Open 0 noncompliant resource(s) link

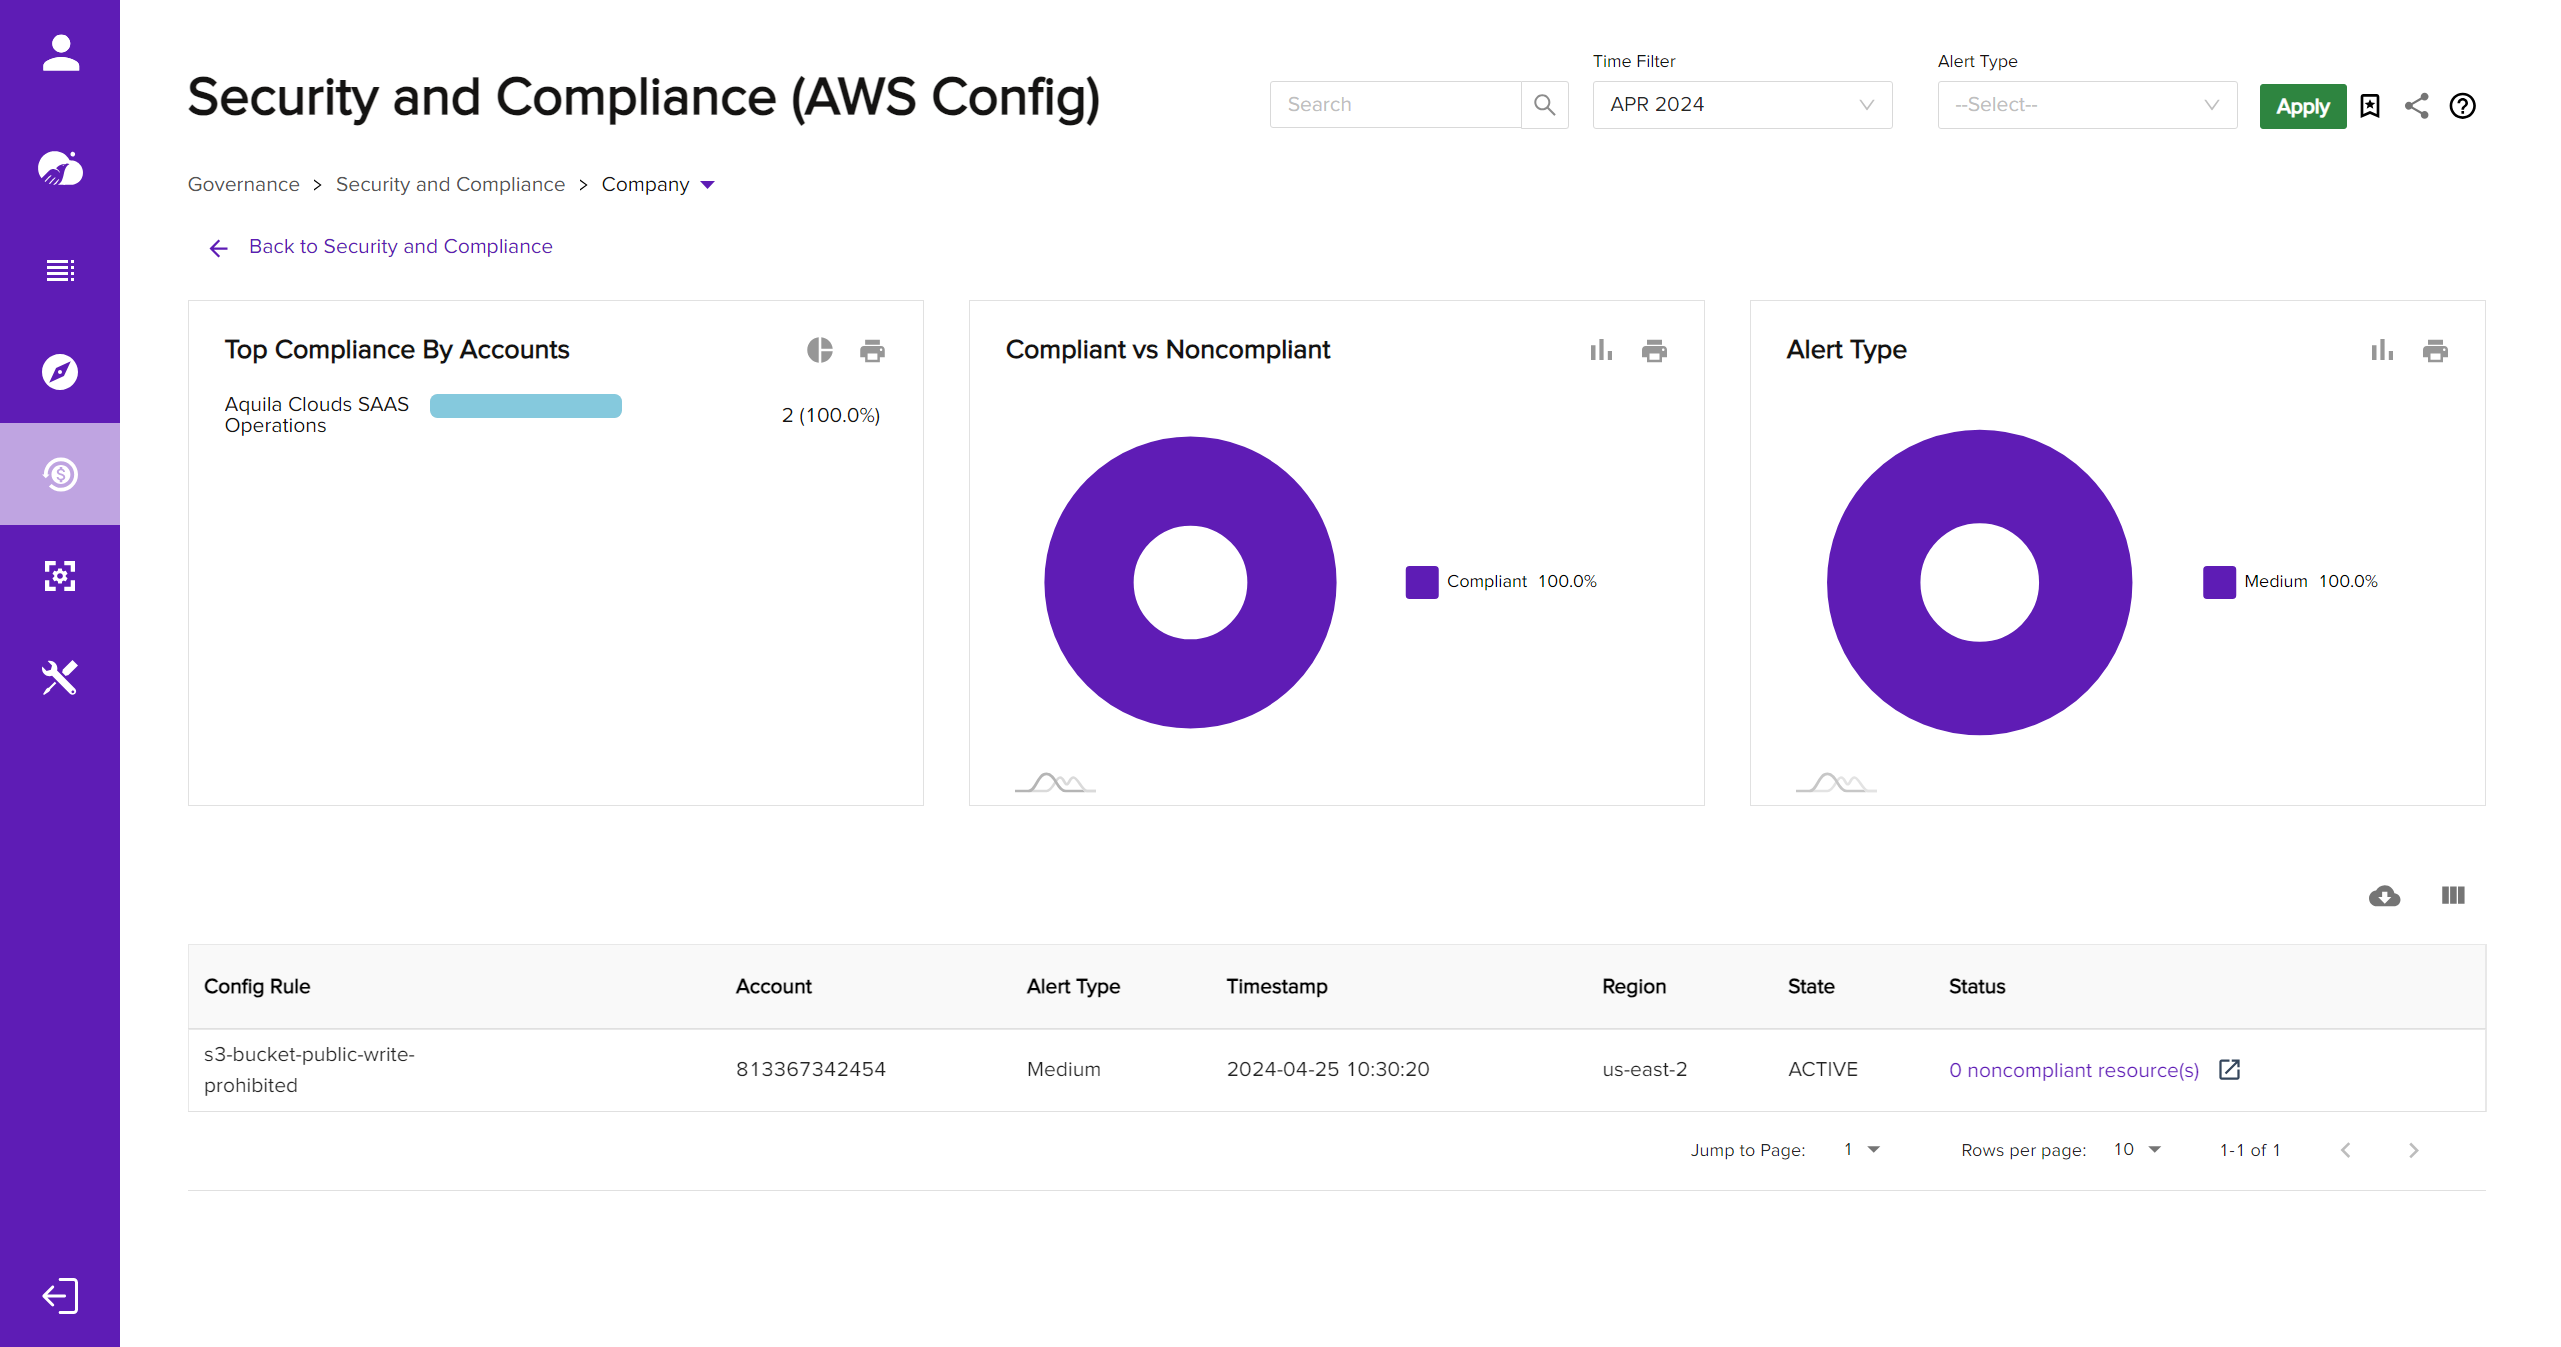click(2073, 1070)
